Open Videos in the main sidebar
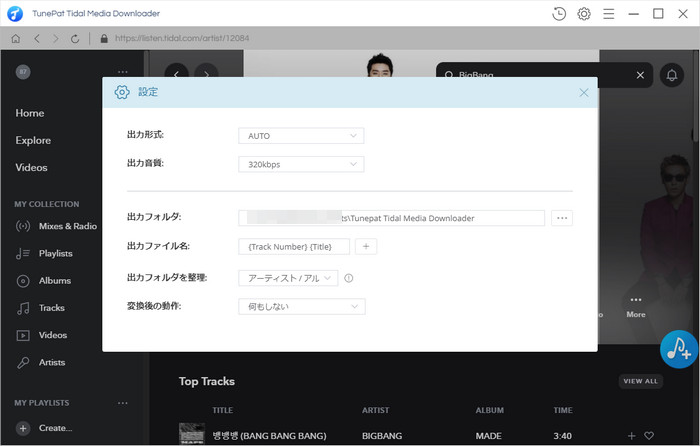The image size is (700, 446). (31, 167)
